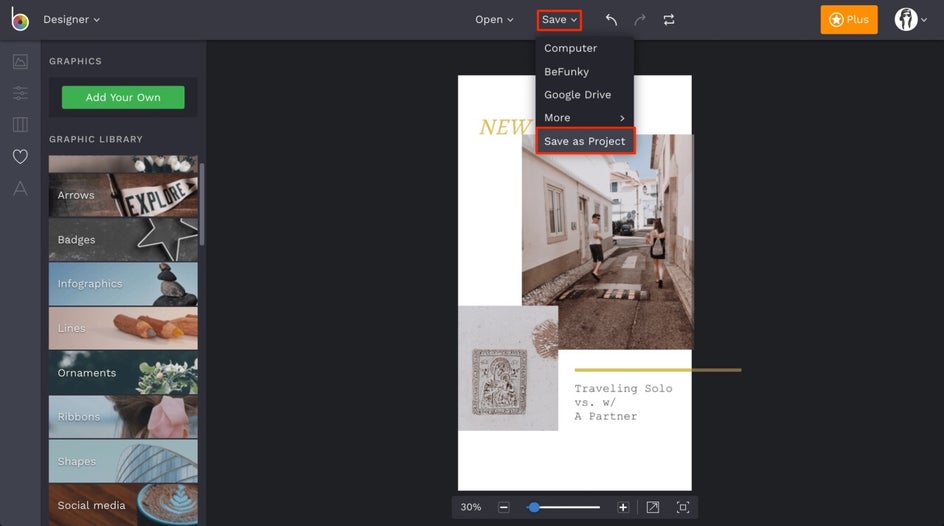Toggle the Save dropdown menu
Screen dimensions: 944x526
coord(559,20)
